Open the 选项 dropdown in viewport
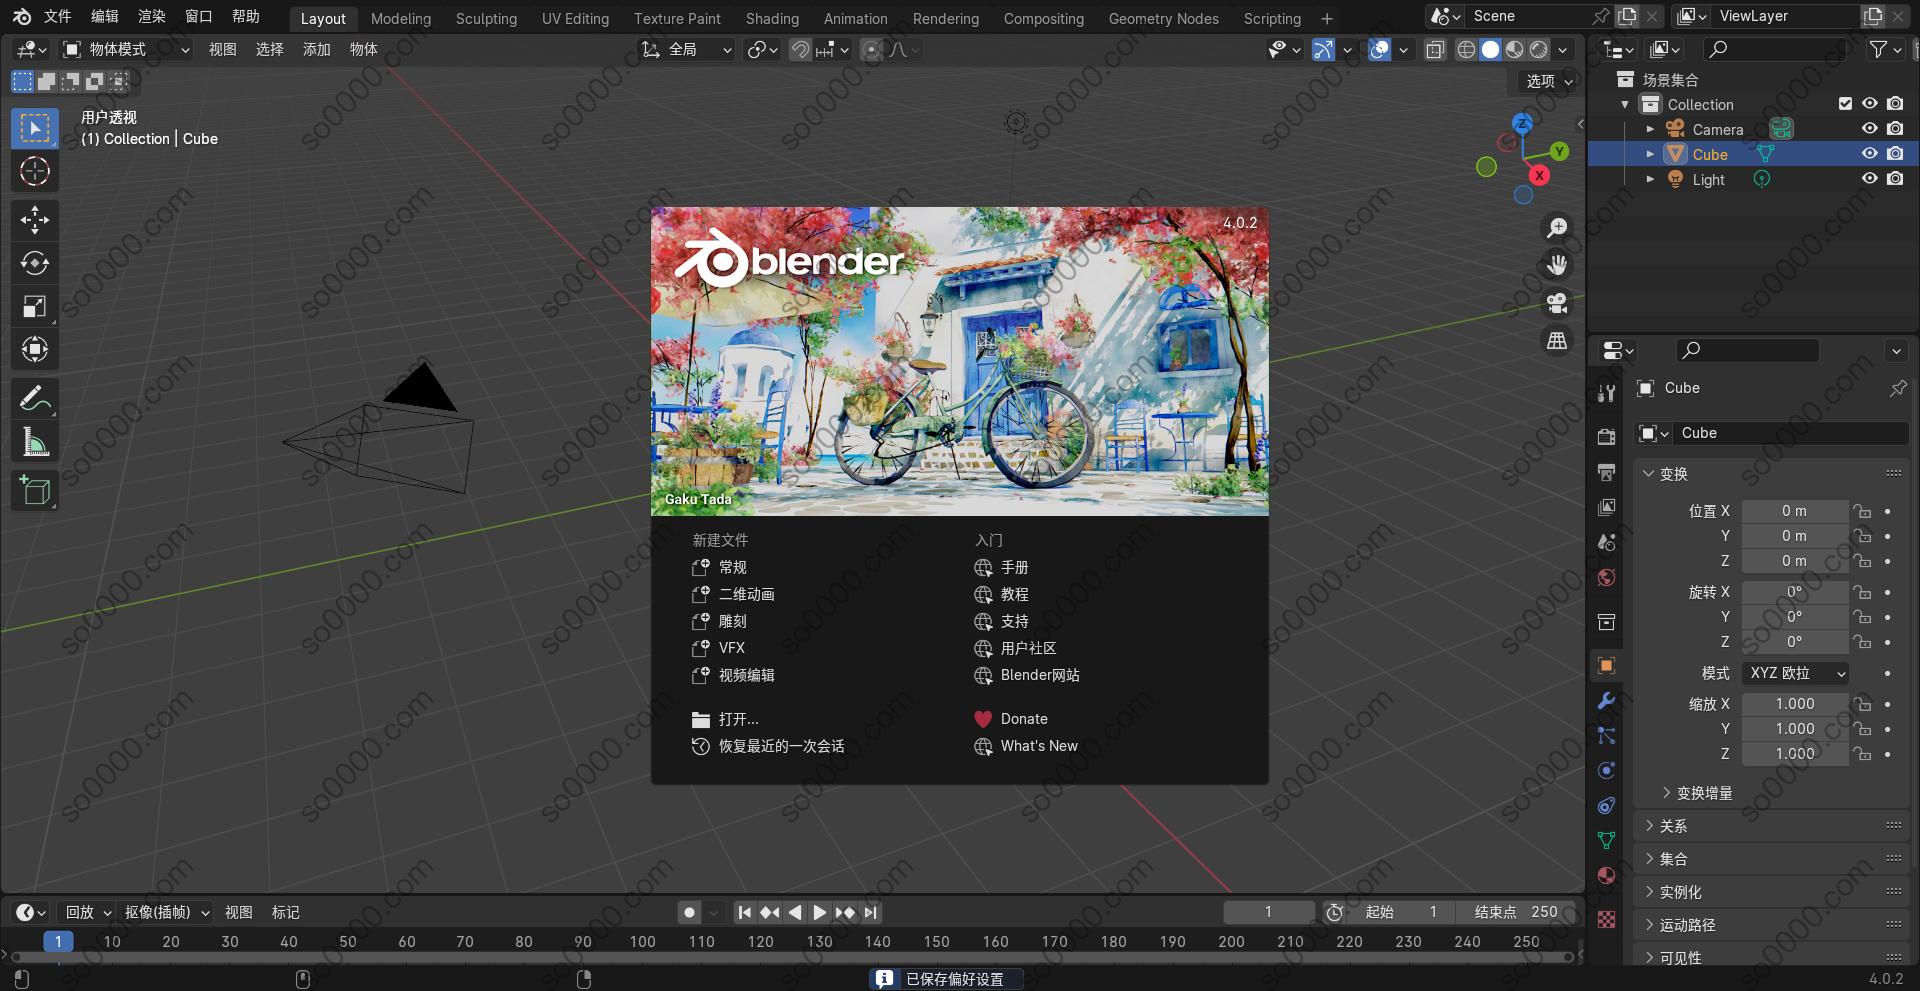Image resolution: width=1920 pixels, height=991 pixels. [x=1549, y=81]
